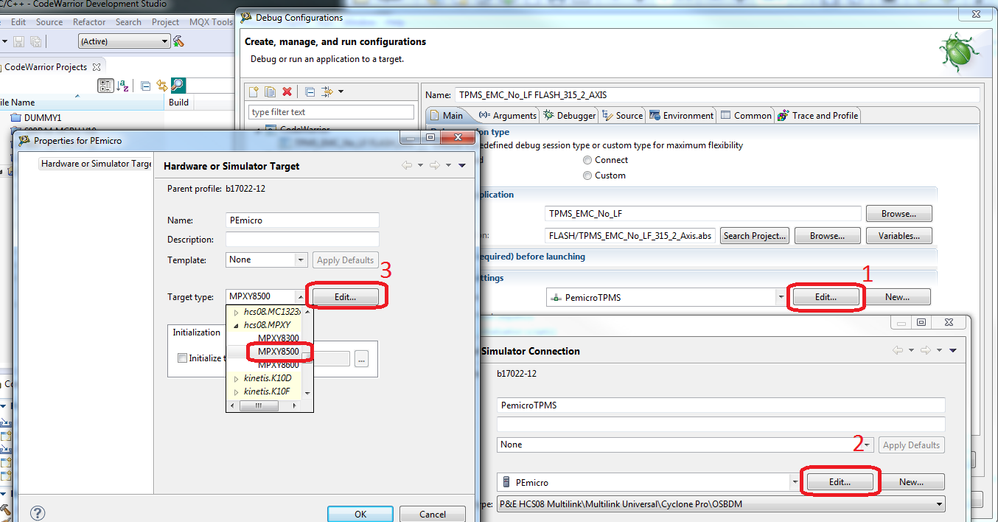This screenshot has width=998, height=522.
Task: Click PemicroTPMS connection icon in combo box
Action: (x=556, y=297)
